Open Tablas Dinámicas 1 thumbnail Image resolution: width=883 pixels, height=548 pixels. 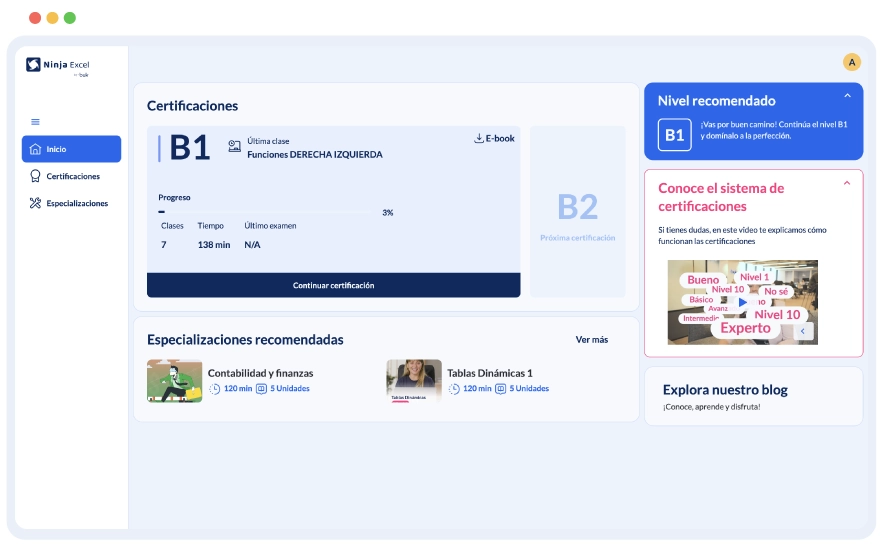(x=414, y=381)
